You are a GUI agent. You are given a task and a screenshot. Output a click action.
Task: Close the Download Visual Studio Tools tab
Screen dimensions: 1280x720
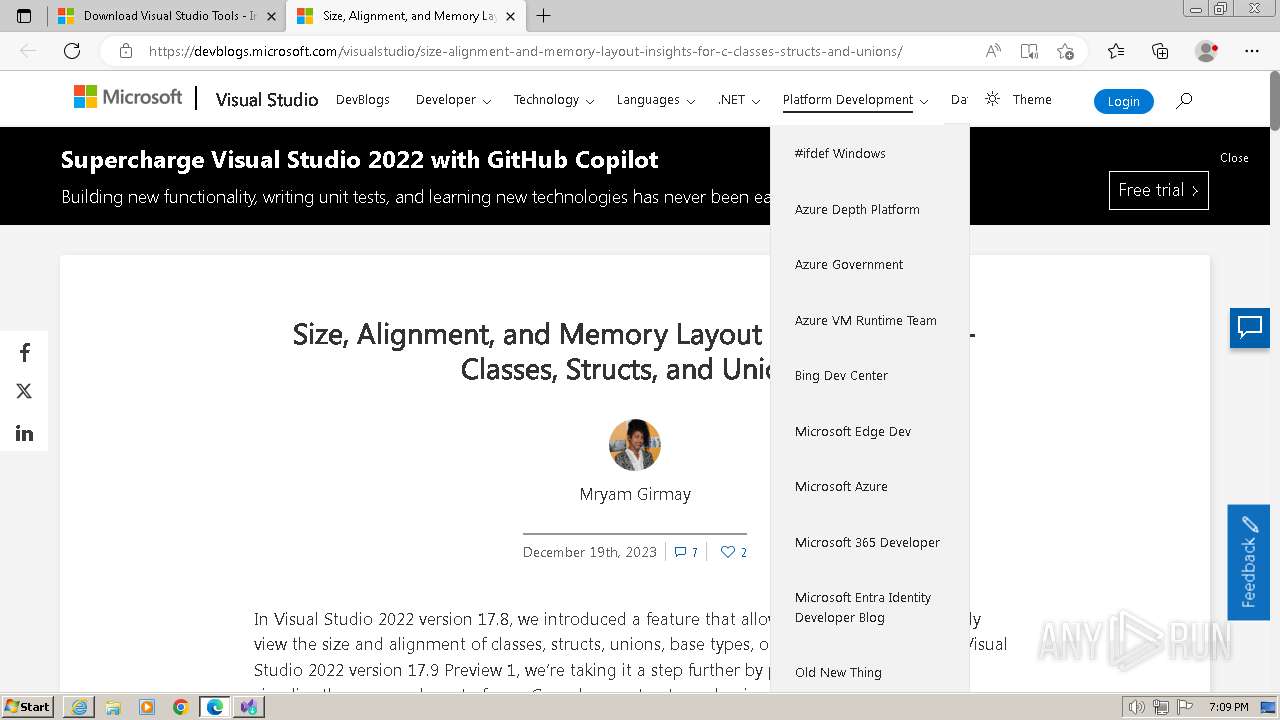coord(271,16)
